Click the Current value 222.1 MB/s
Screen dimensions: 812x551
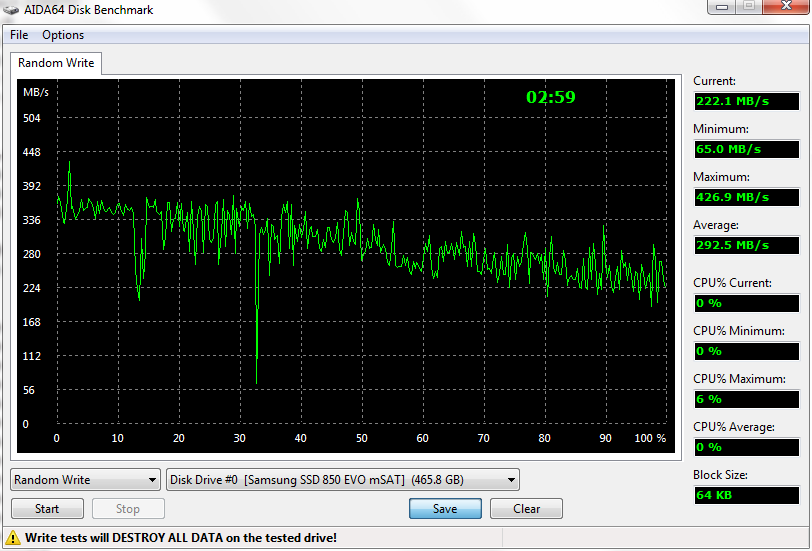(747, 101)
